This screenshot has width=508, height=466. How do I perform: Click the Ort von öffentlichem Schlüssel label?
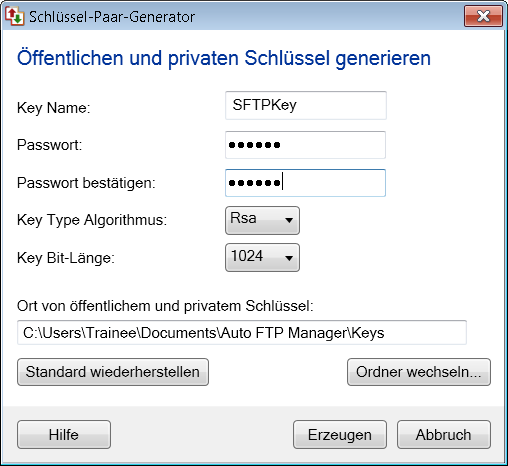click(165, 306)
